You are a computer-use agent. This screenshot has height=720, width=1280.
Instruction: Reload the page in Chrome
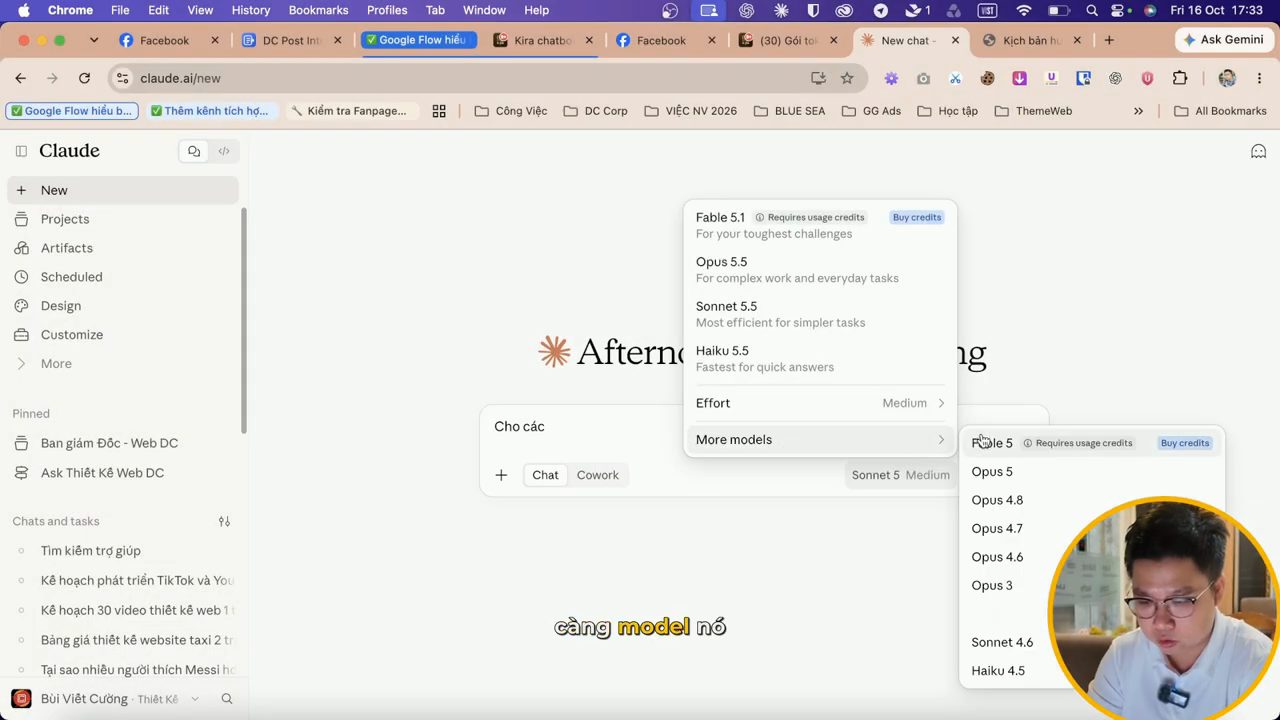[x=84, y=78]
